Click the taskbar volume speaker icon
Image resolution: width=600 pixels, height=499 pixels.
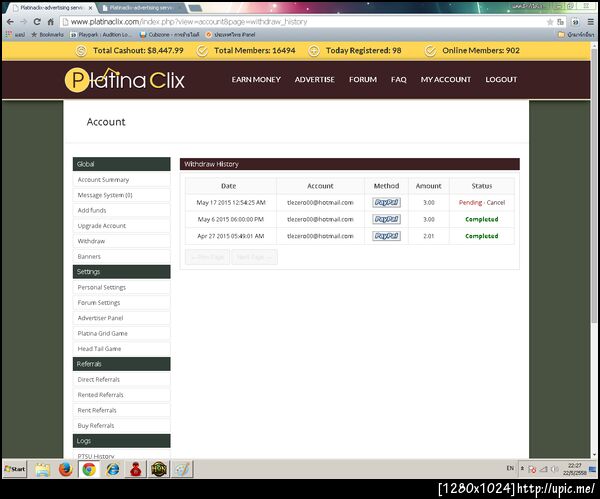point(554,469)
